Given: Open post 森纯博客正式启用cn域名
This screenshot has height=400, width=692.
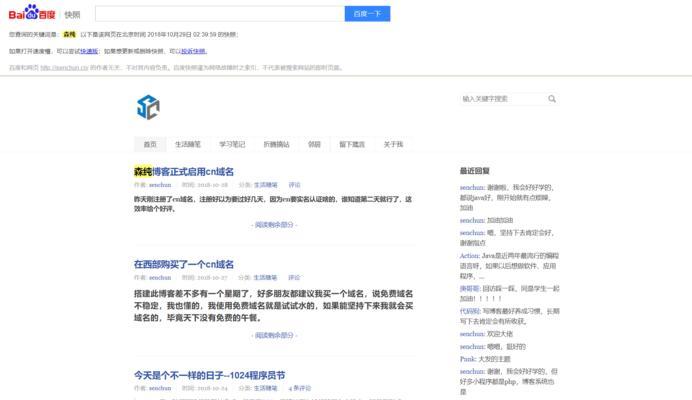Looking at the screenshot, I should click(x=184, y=172).
